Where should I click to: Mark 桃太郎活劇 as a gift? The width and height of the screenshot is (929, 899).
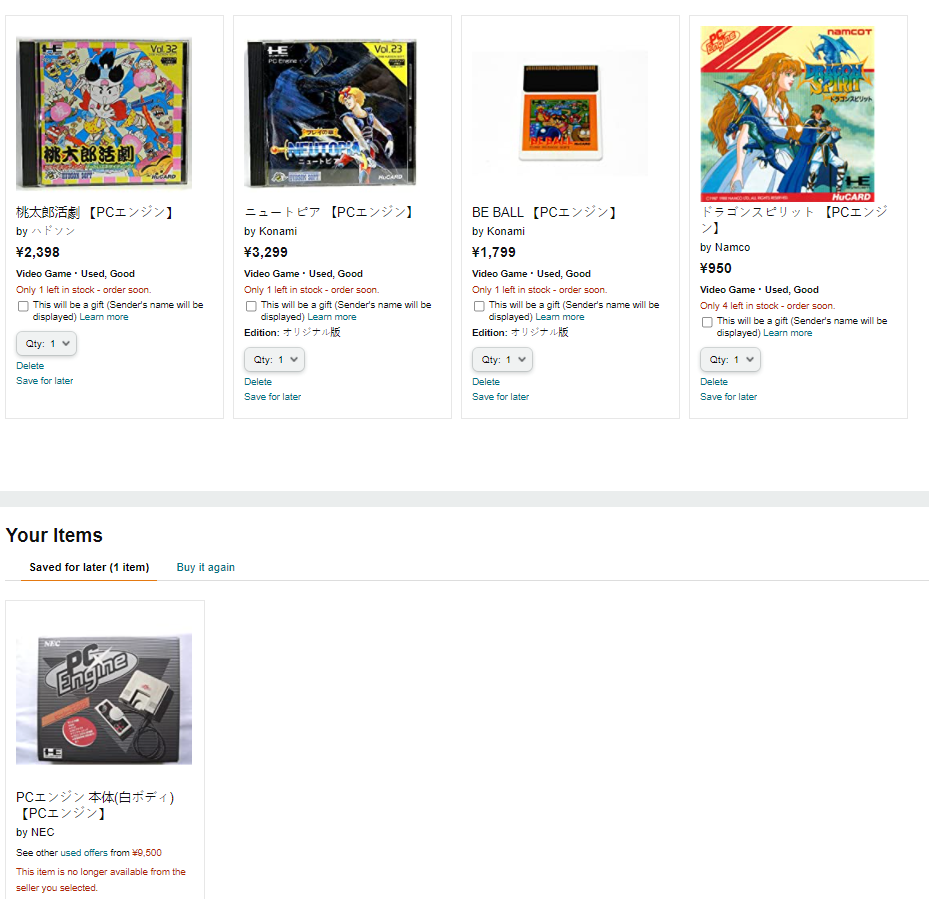tap(23, 306)
